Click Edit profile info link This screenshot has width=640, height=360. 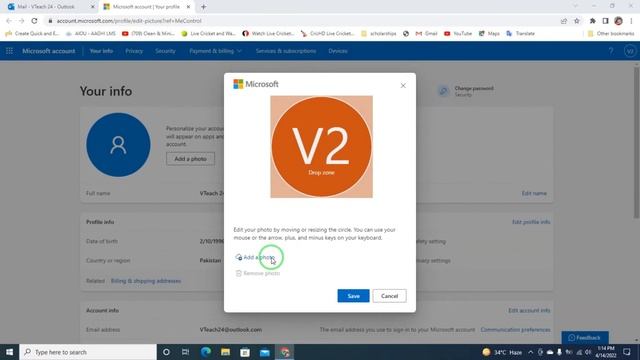531,222
